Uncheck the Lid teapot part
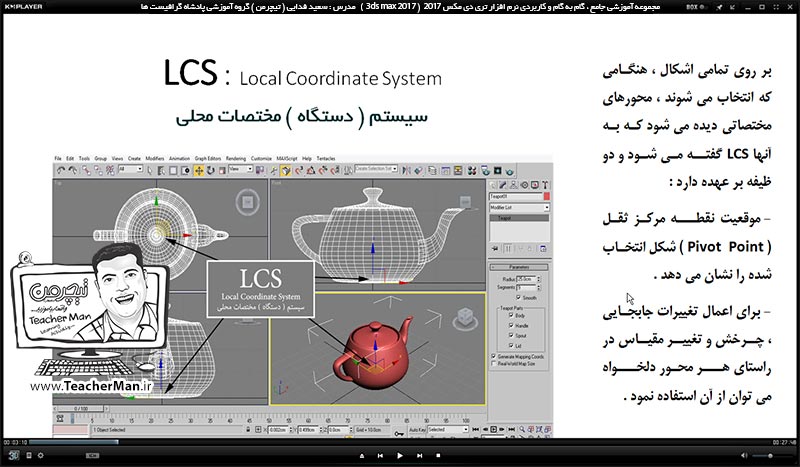 pyautogui.click(x=511, y=346)
